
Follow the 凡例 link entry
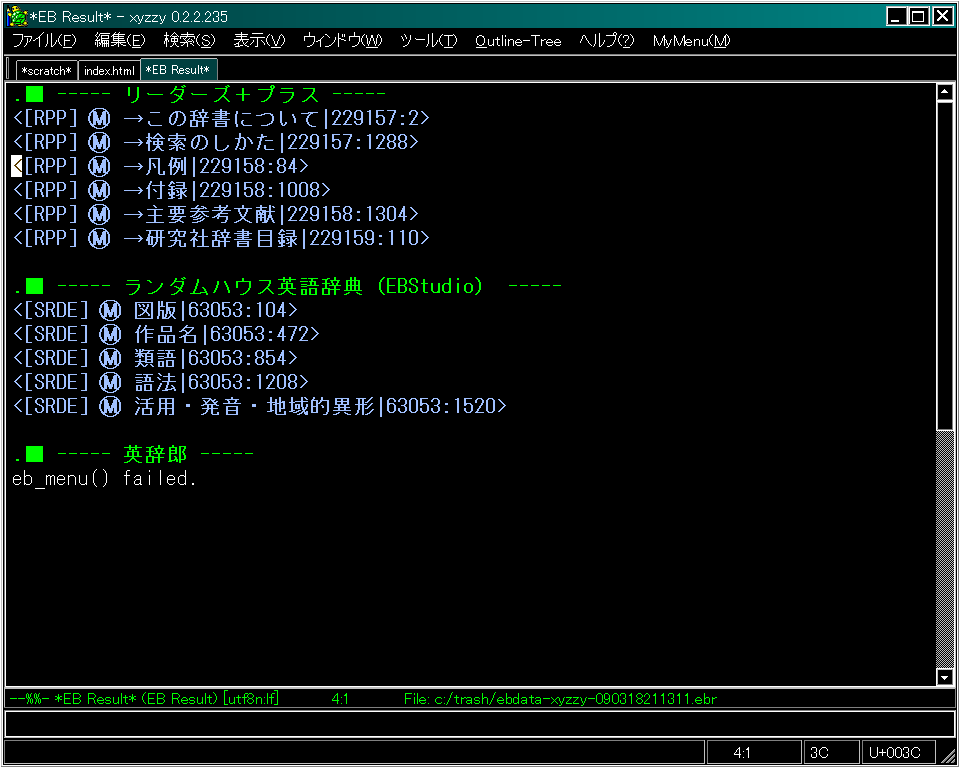coord(160,166)
